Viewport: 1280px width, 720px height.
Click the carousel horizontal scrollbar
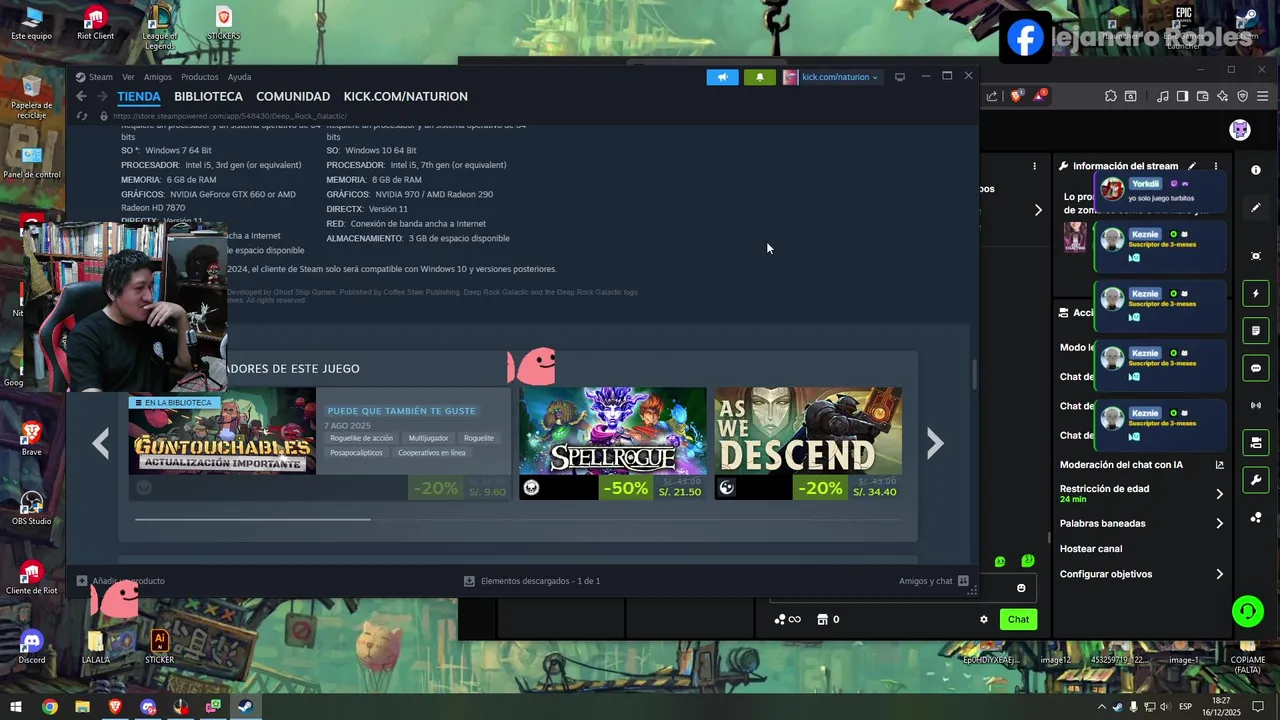pos(253,519)
